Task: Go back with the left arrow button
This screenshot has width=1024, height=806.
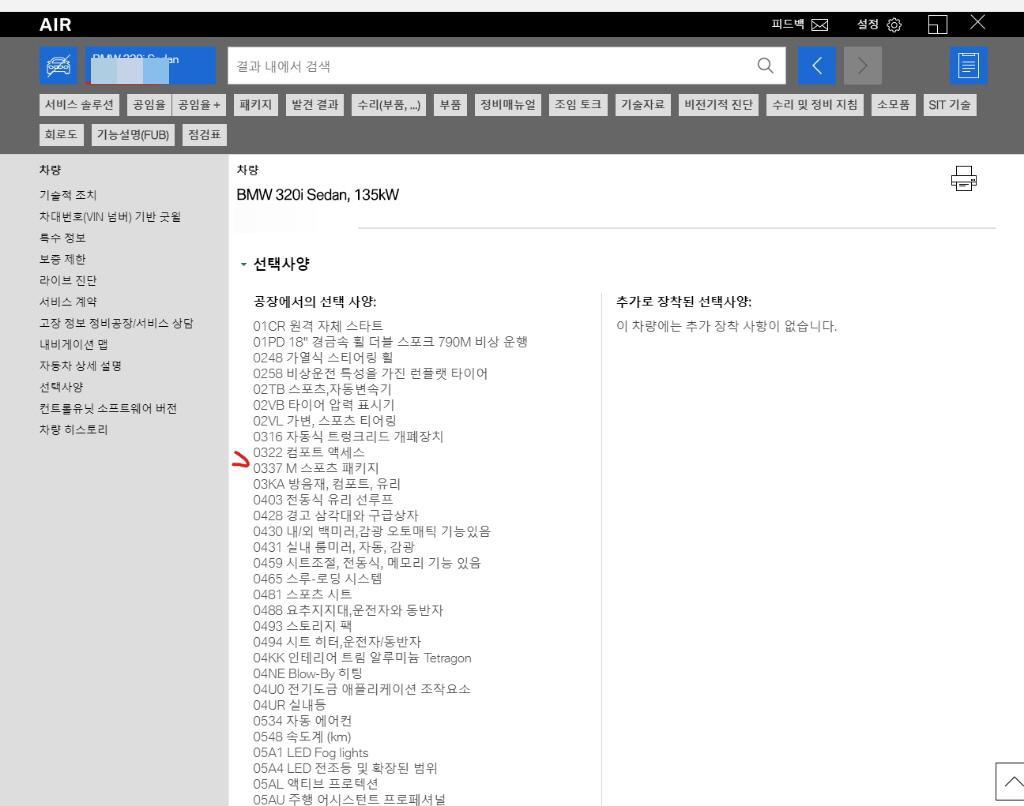Action: tap(817, 67)
